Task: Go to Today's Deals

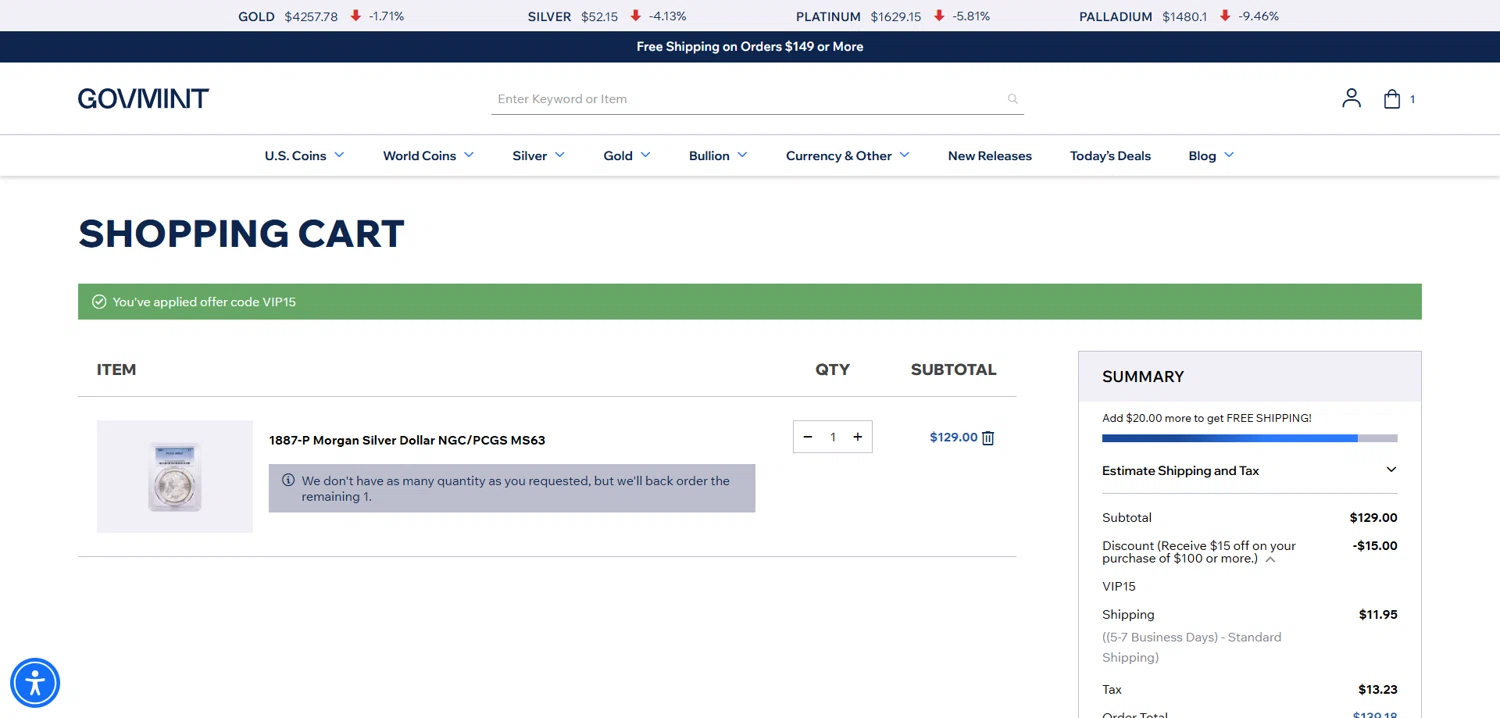Action: pos(1110,156)
